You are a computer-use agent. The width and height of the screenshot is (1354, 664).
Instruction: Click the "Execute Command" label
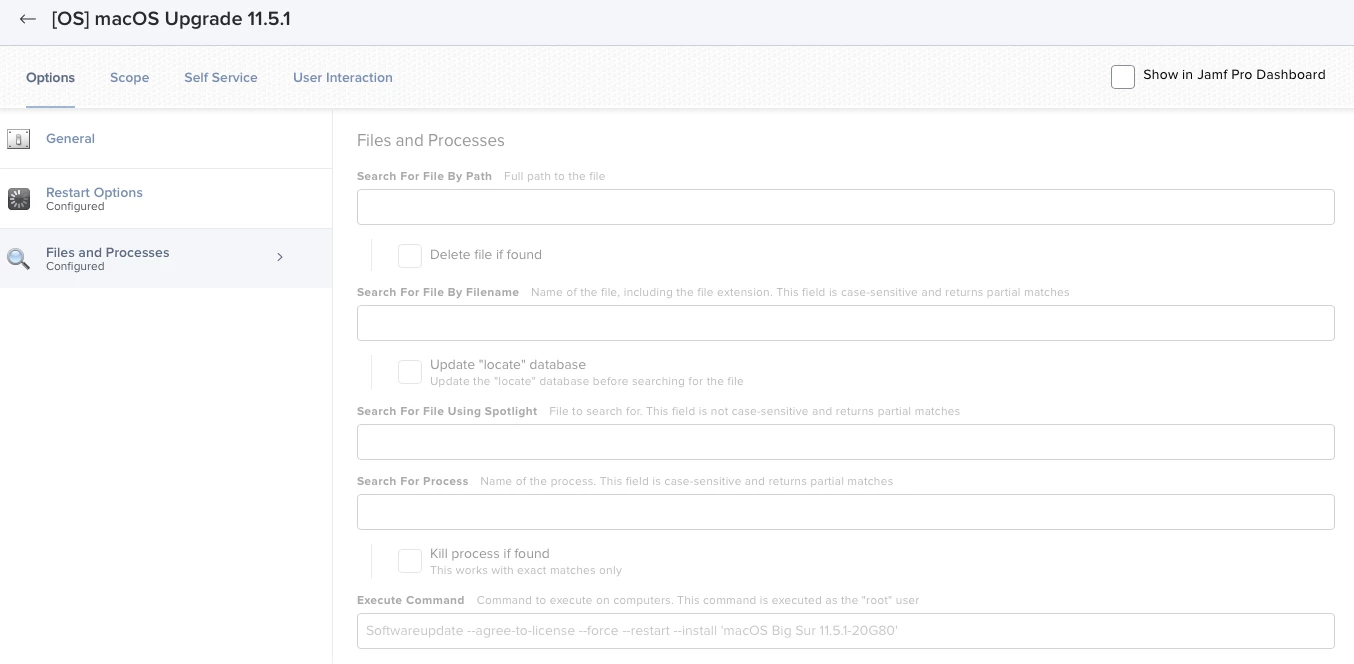411,600
